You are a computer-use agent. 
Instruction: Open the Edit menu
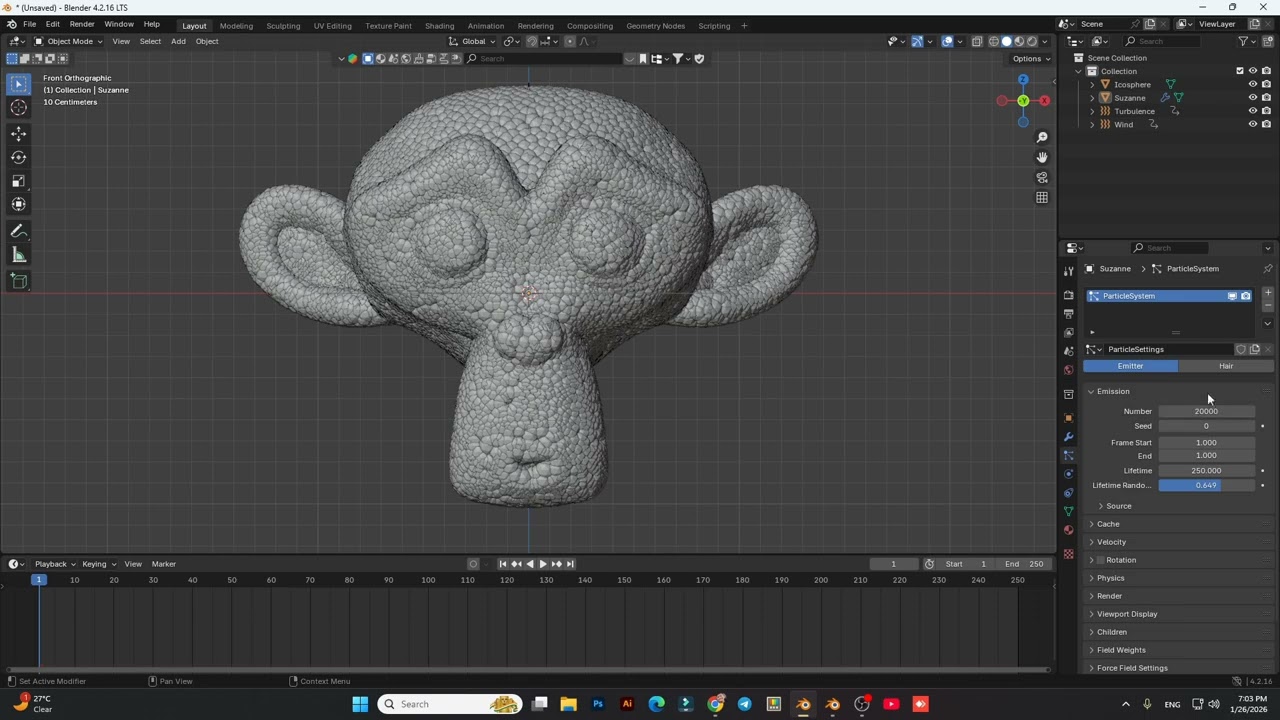tap(52, 24)
